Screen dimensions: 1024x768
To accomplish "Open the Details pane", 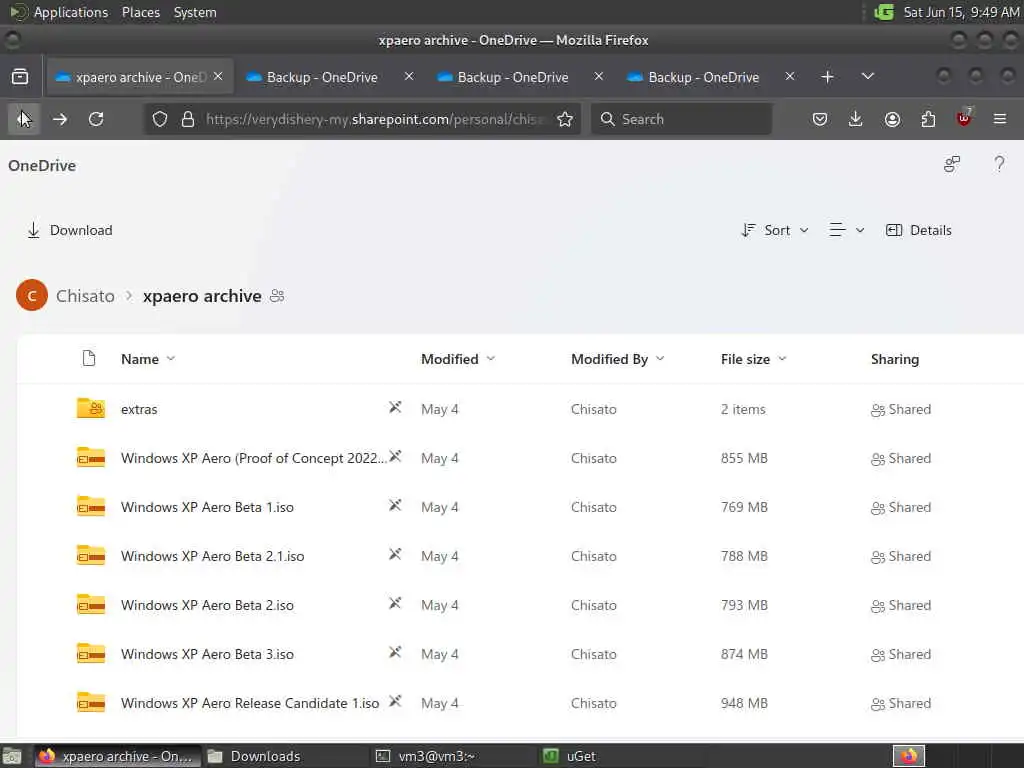I will [918, 230].
